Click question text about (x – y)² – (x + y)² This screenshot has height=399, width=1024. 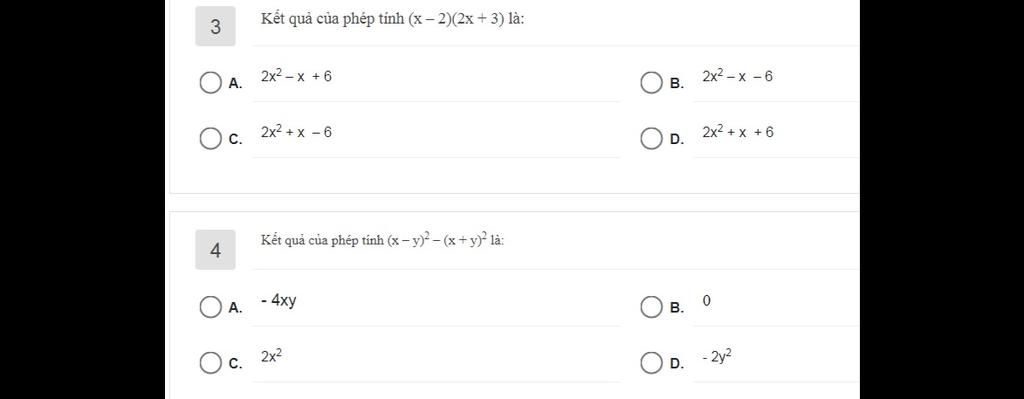(383, 241)
